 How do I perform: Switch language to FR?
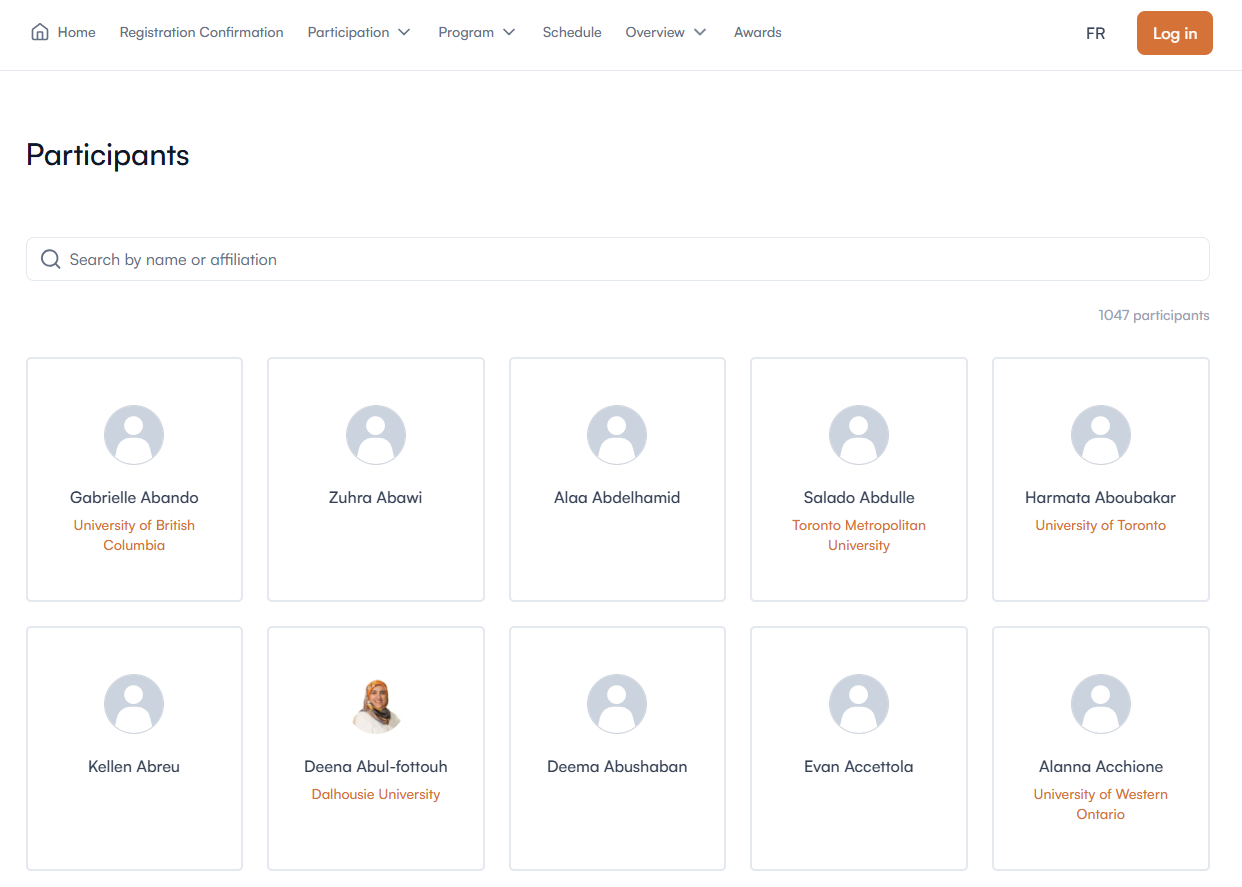tap(1095, 33)
